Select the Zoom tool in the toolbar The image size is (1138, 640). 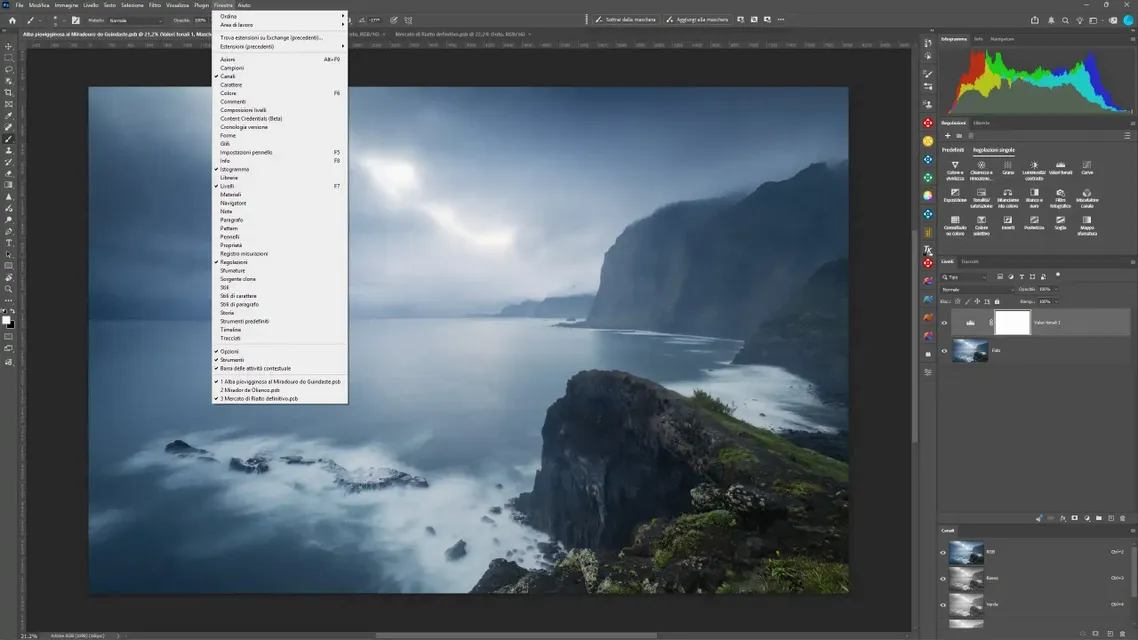9,289
